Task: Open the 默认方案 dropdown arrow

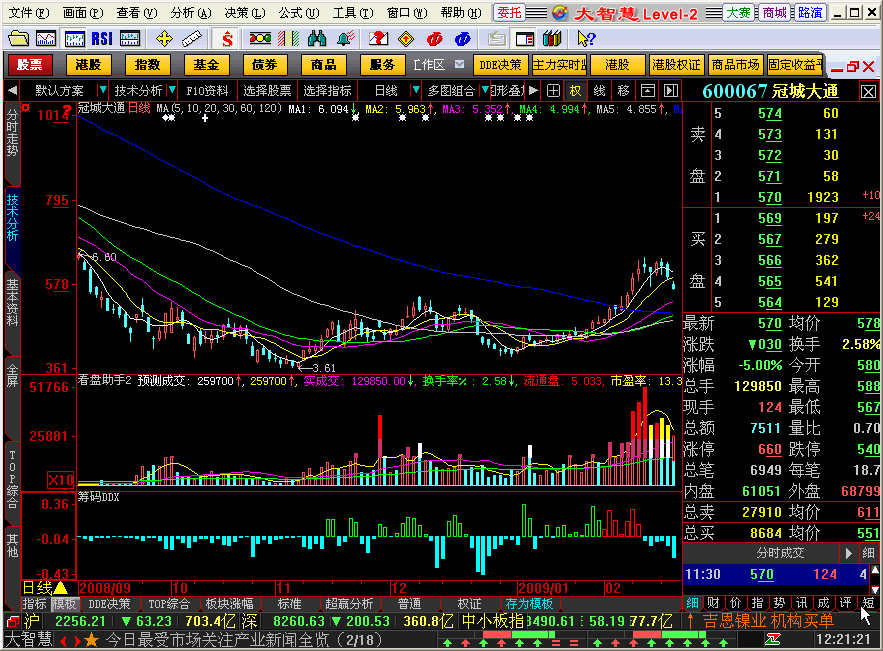Action: [102, 90]
